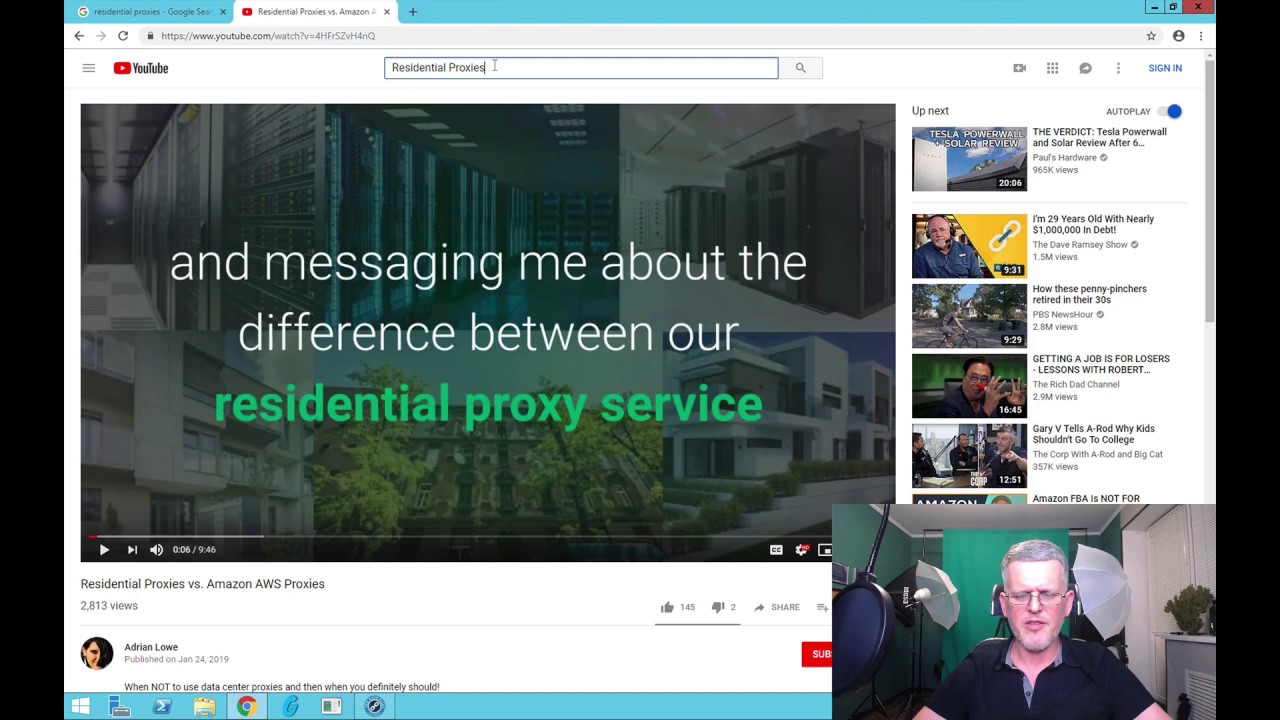Toggle the Autoplay switch

pyautogui.click(x=1169, y=111)
